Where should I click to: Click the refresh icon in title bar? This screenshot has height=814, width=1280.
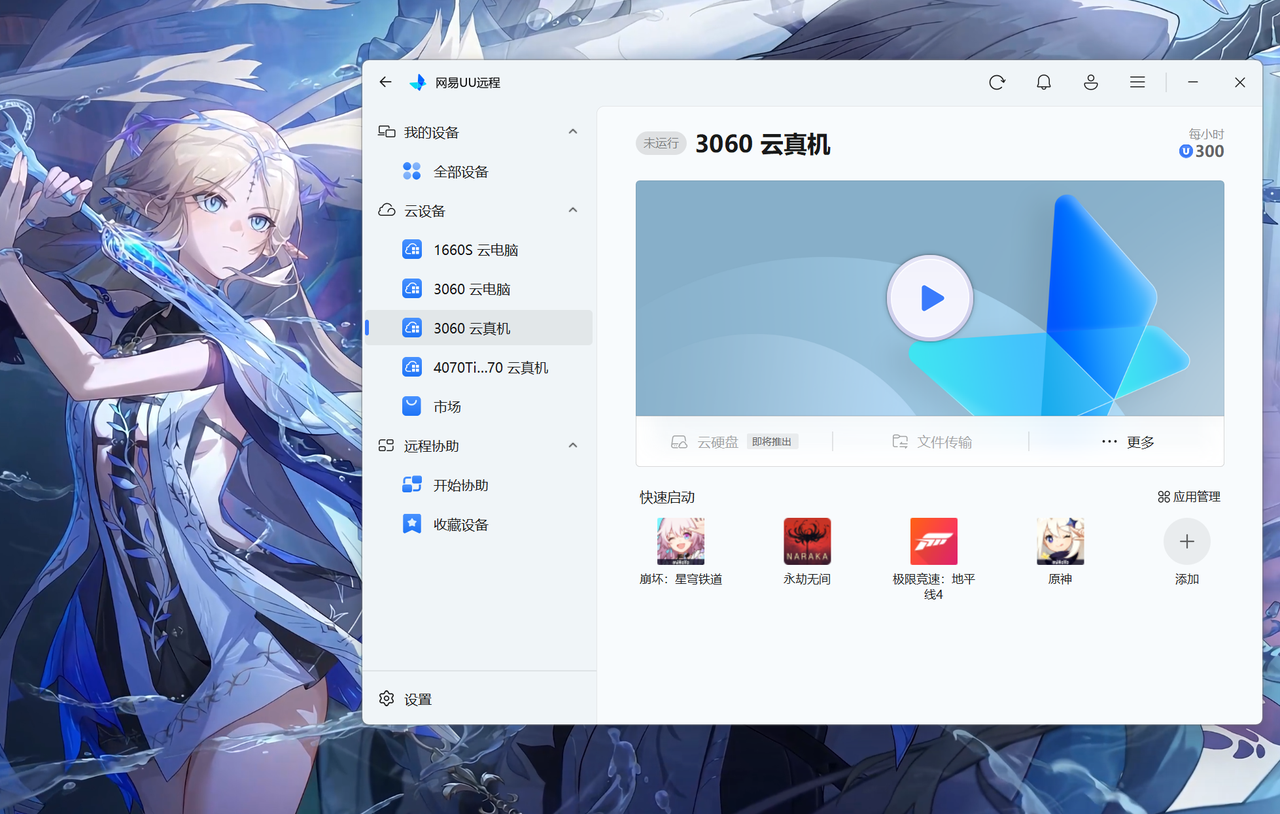[997, 82]
